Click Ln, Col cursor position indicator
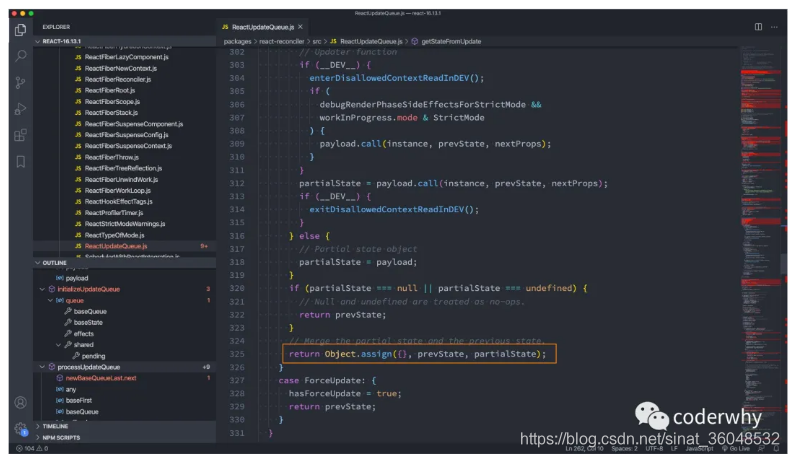790x458 pixels. [x=584, y=448]
